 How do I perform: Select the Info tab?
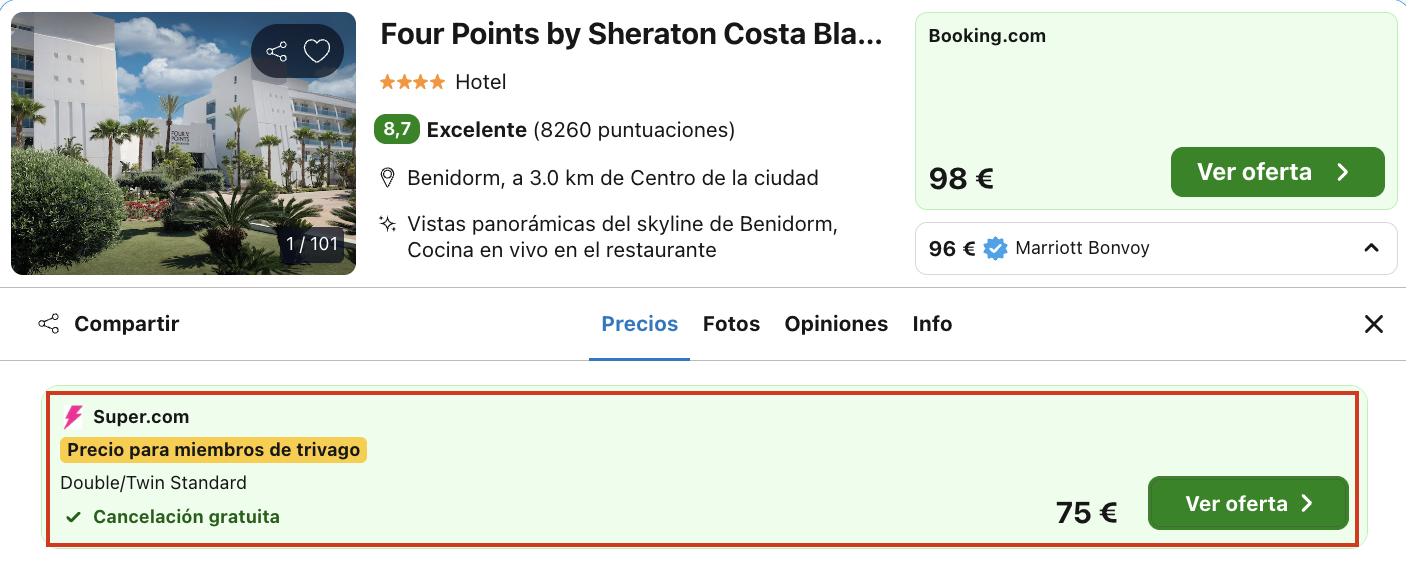pos(932,324)
